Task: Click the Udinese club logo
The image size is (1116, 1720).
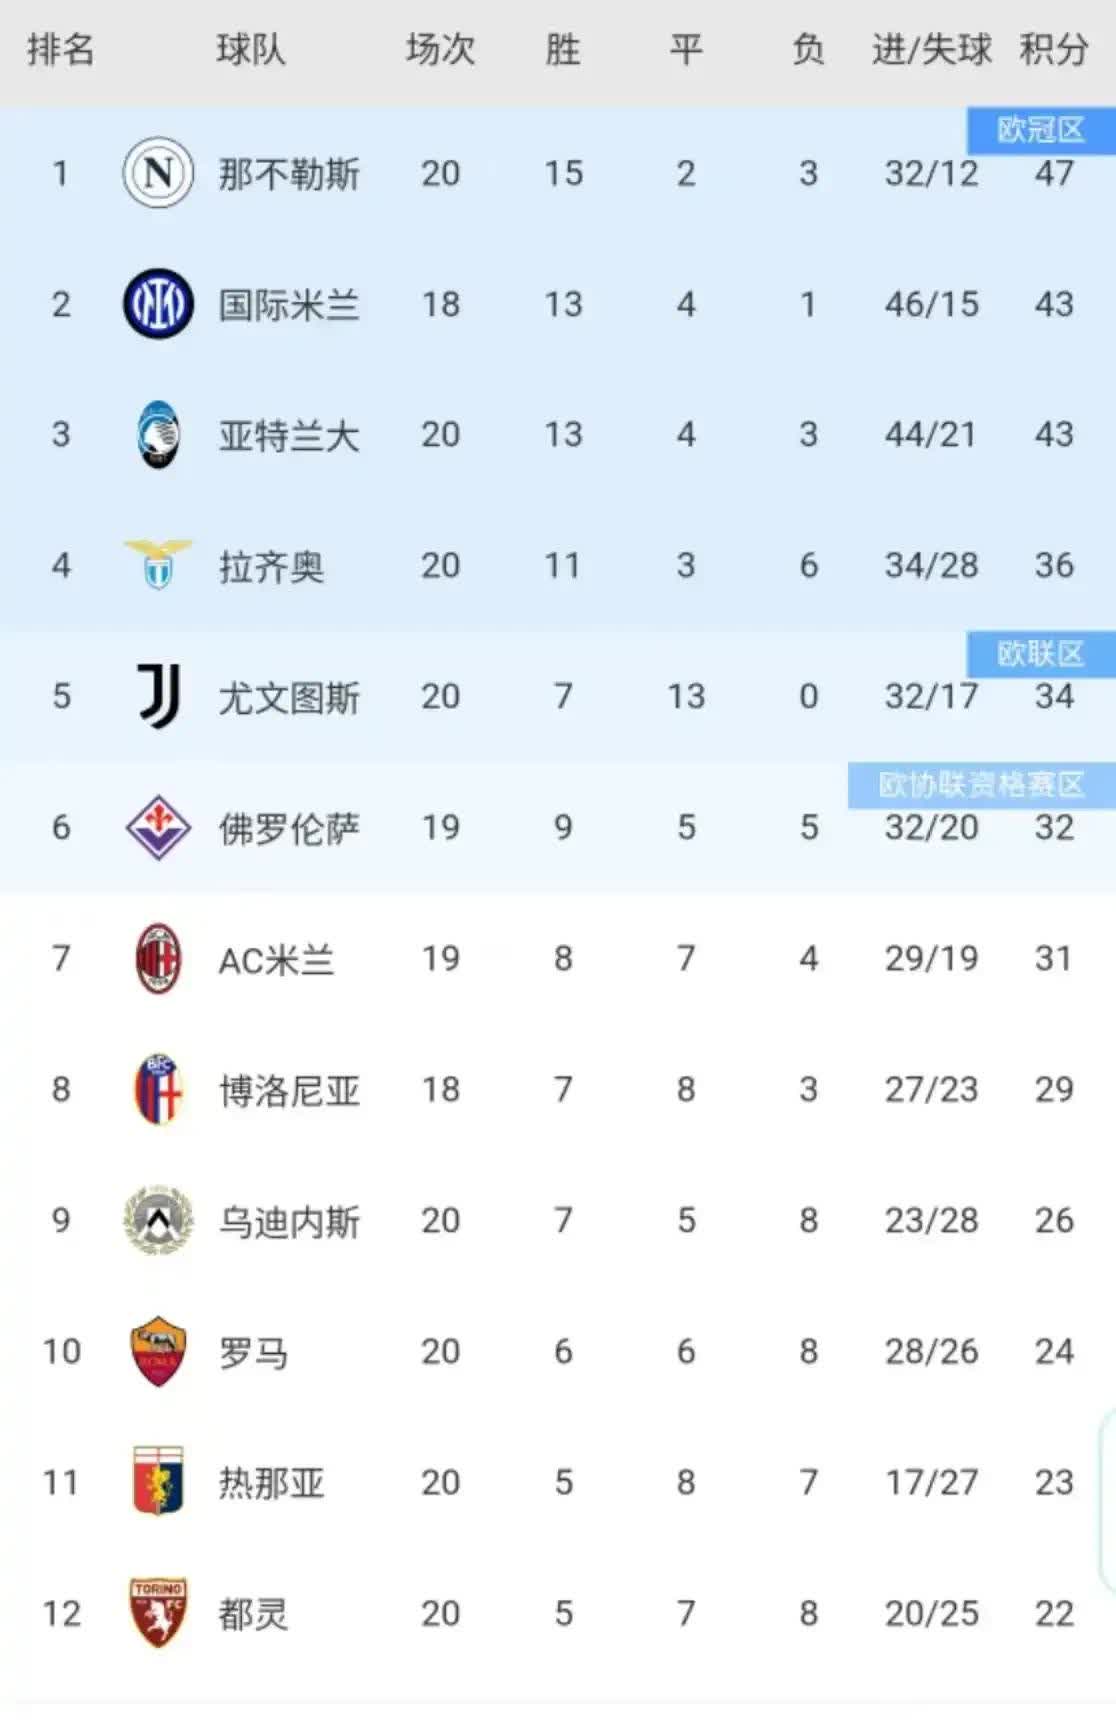Action: pyautogui.click(x=158, y=1220)
